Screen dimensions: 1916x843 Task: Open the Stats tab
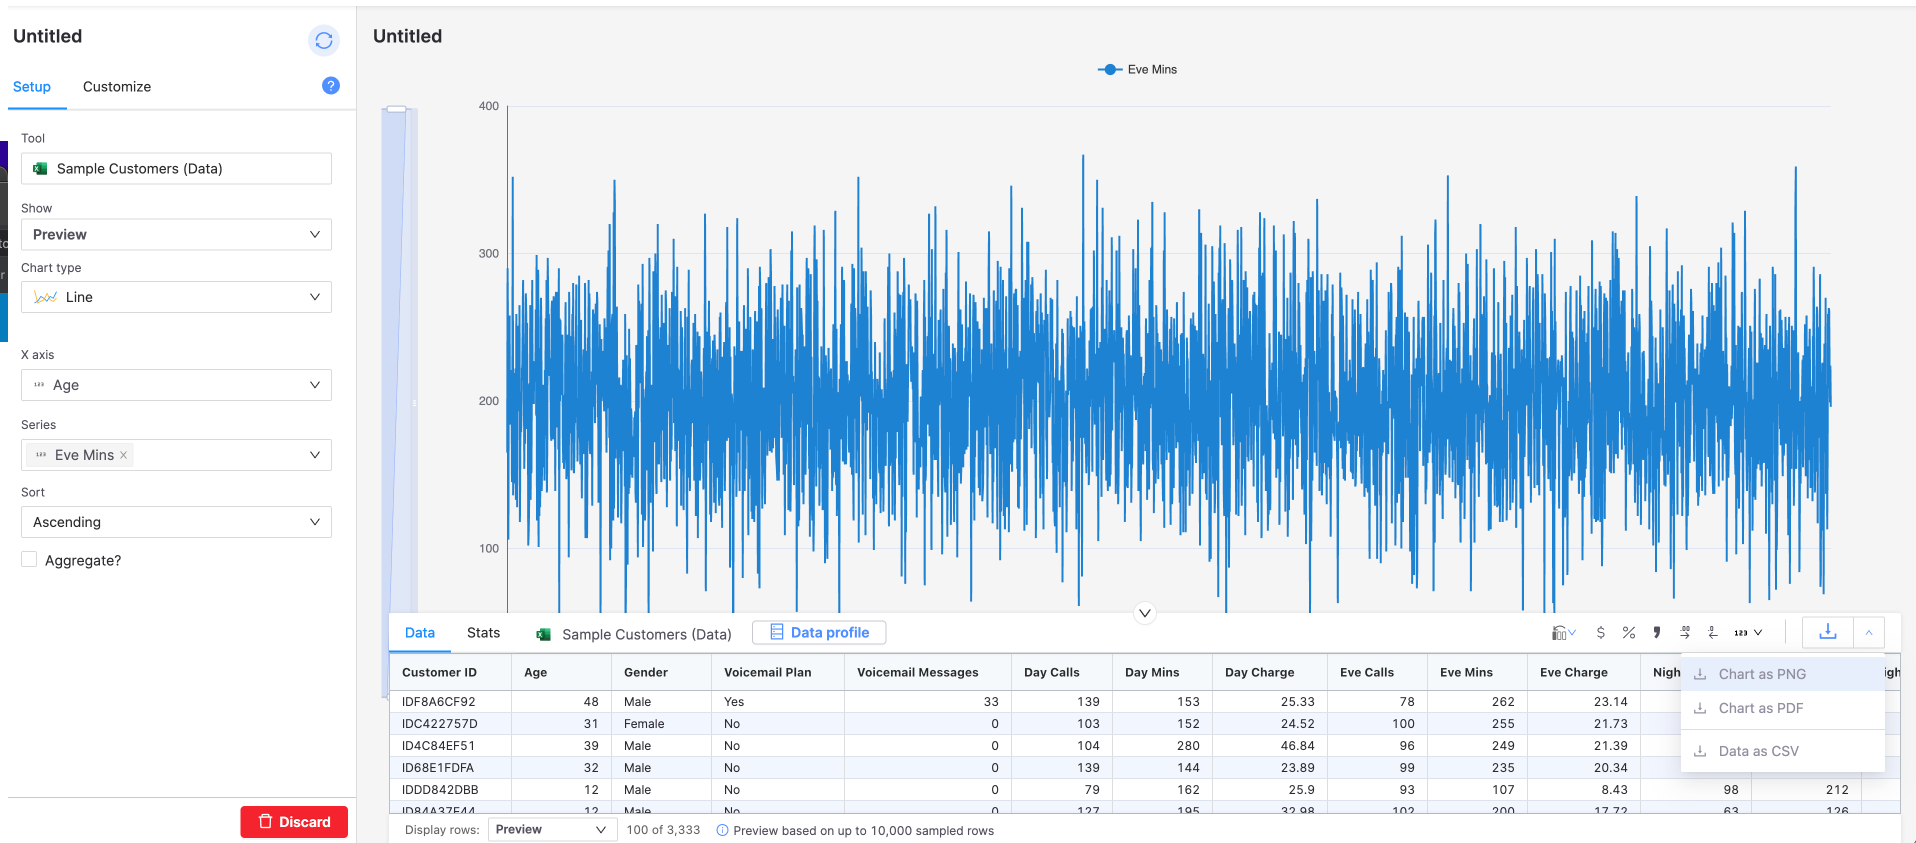[483, 633]
